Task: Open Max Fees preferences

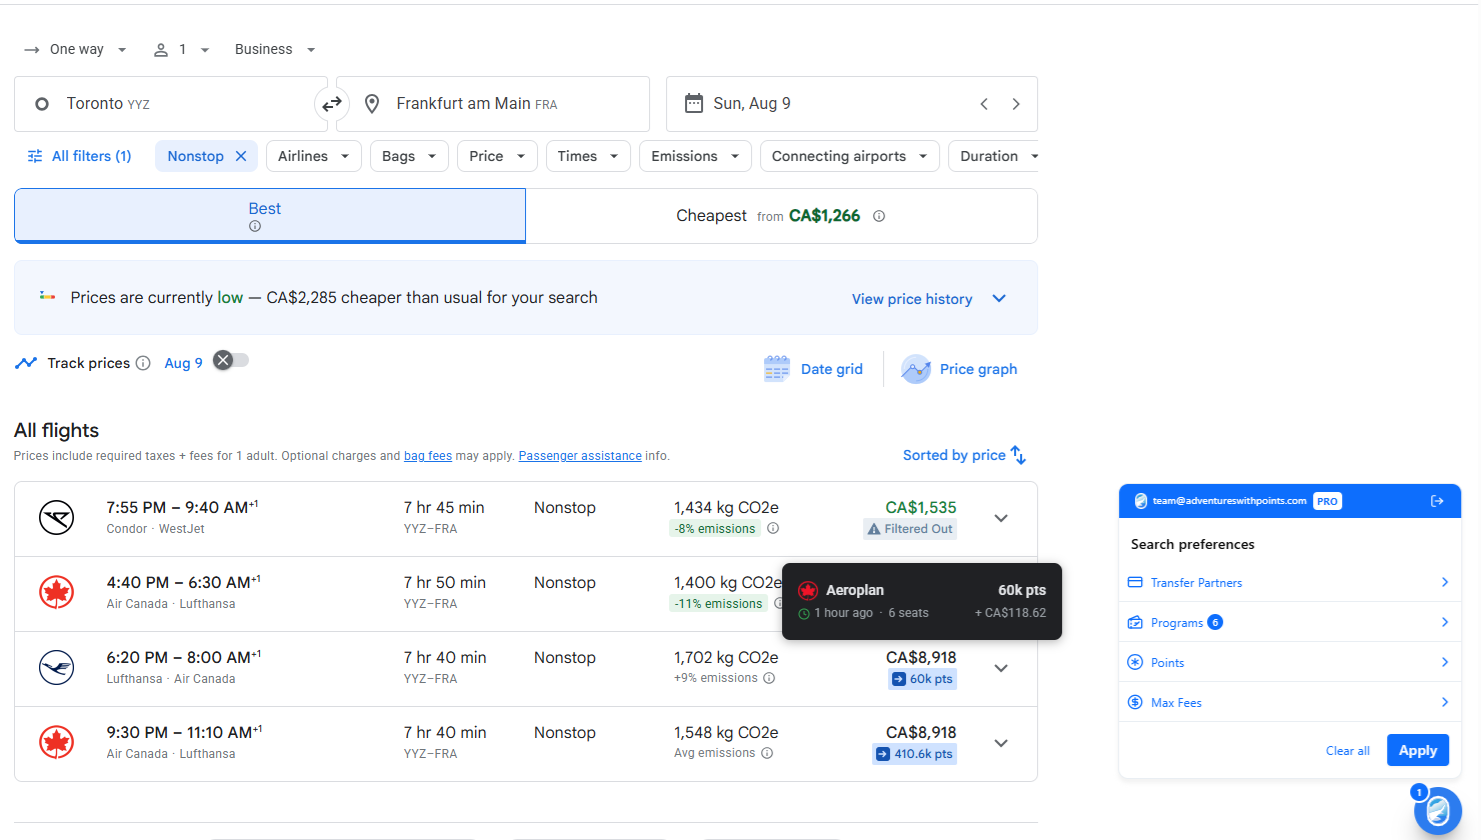Action: (1289, 702)
